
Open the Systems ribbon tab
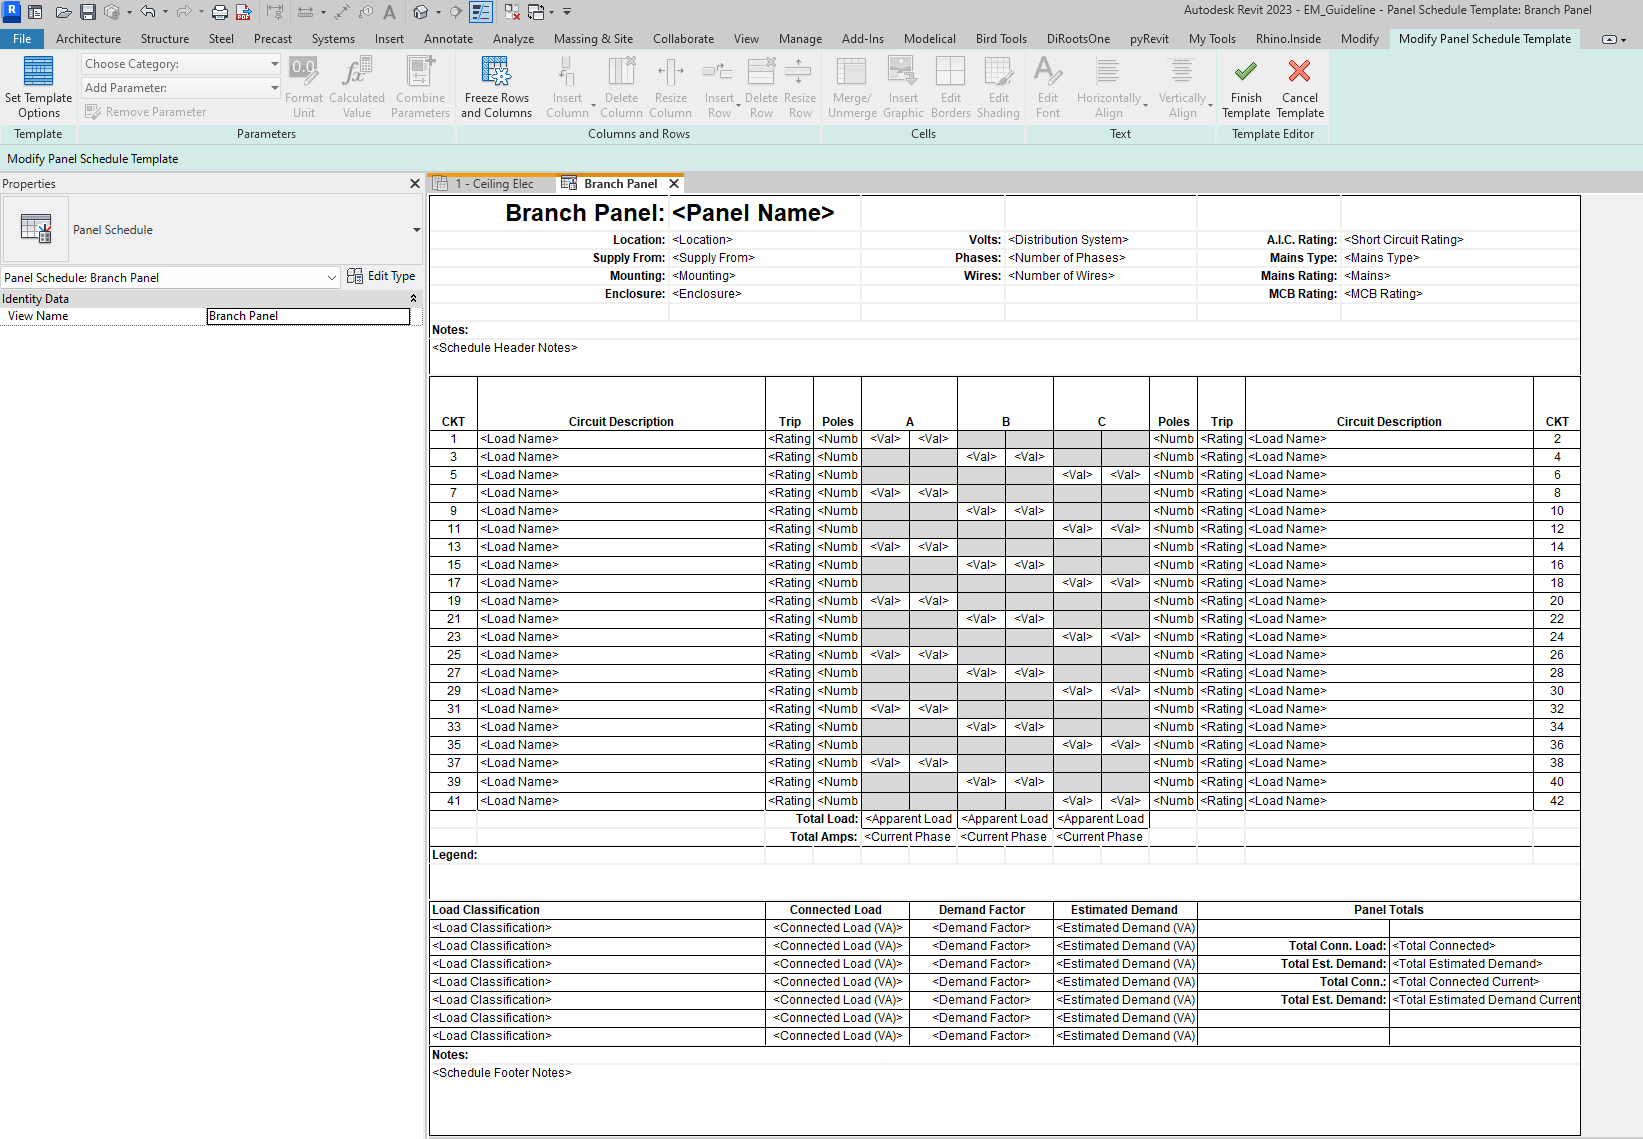[333, 39]
